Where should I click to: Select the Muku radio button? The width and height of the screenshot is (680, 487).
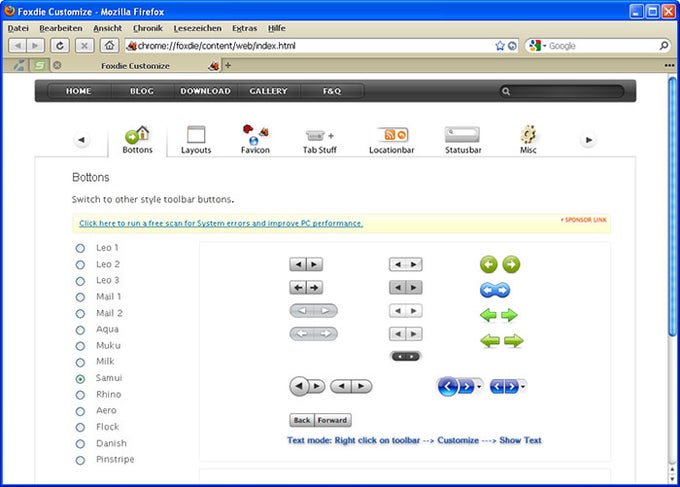point(80,346)
